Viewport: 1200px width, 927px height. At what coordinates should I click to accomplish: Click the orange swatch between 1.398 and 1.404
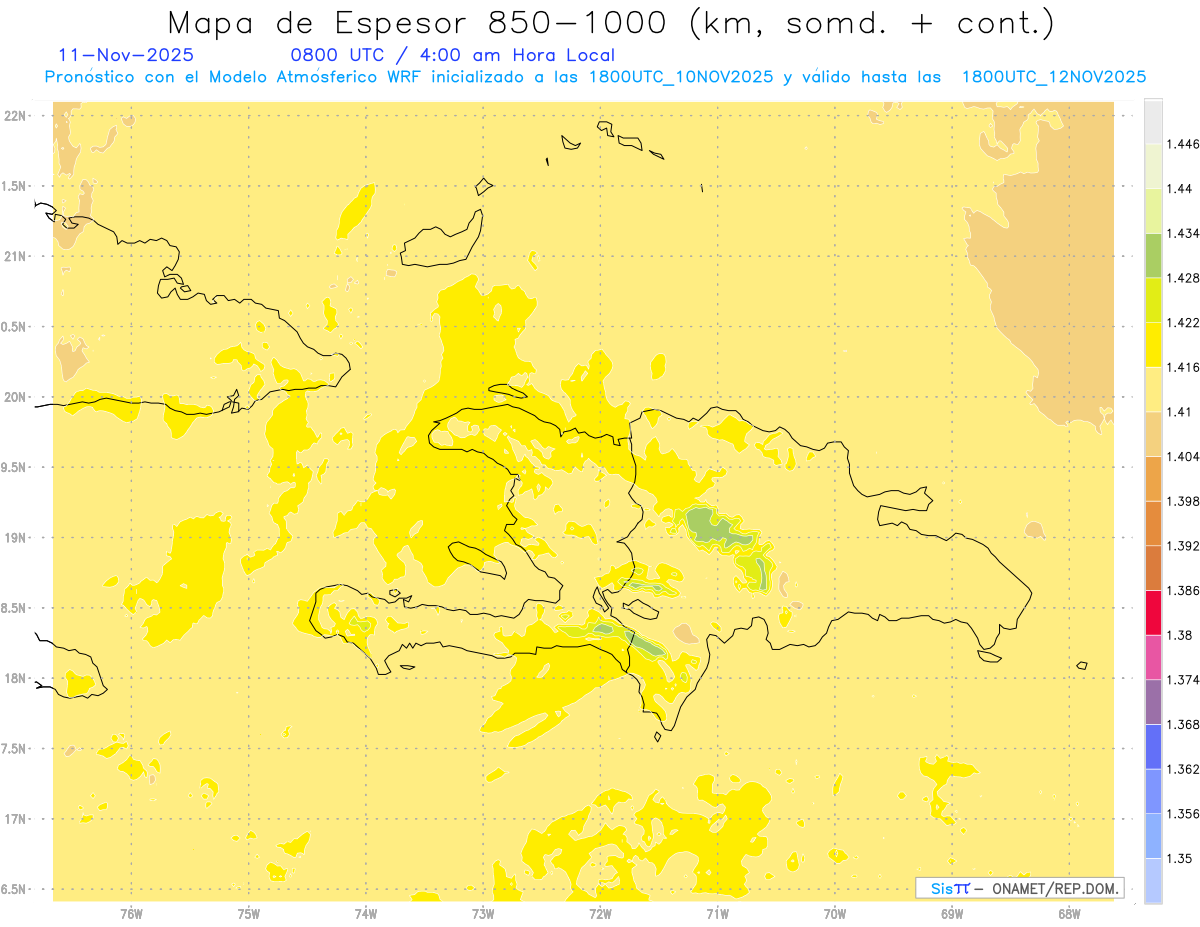(x=1153, y=478)
